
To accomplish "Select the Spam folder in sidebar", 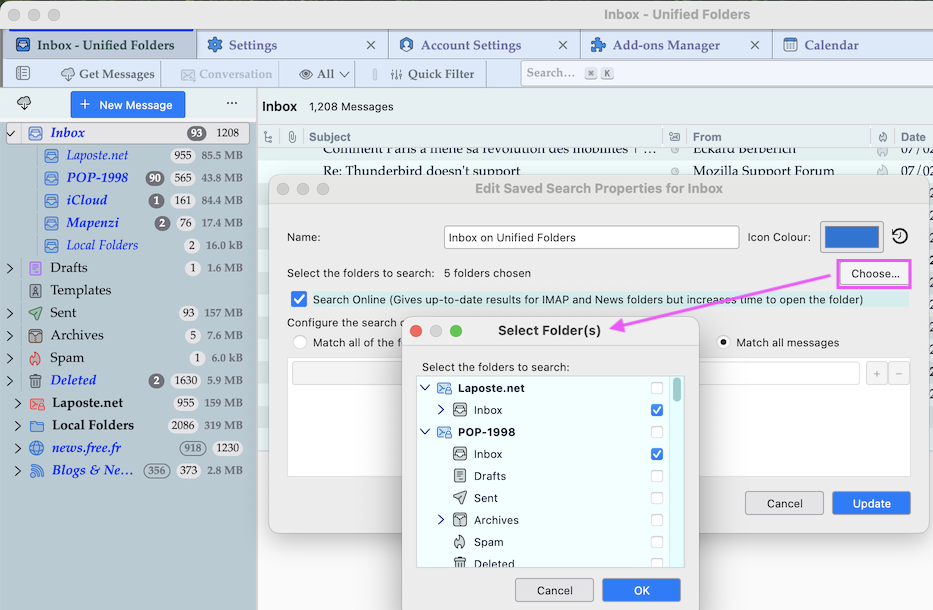I will pos(67,358).
